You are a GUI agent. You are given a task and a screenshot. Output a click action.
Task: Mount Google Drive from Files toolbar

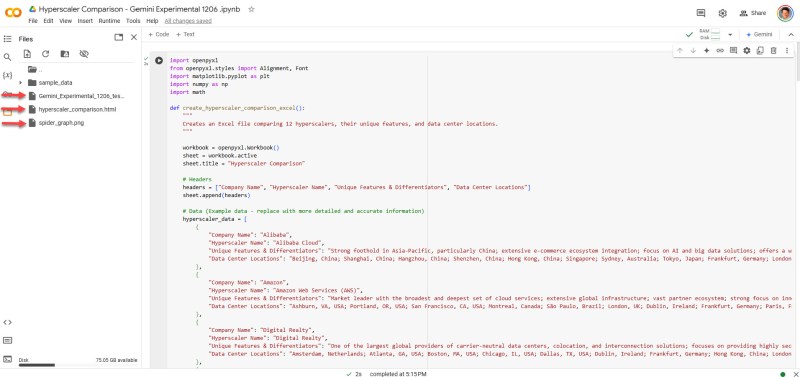tap(65, 54)
